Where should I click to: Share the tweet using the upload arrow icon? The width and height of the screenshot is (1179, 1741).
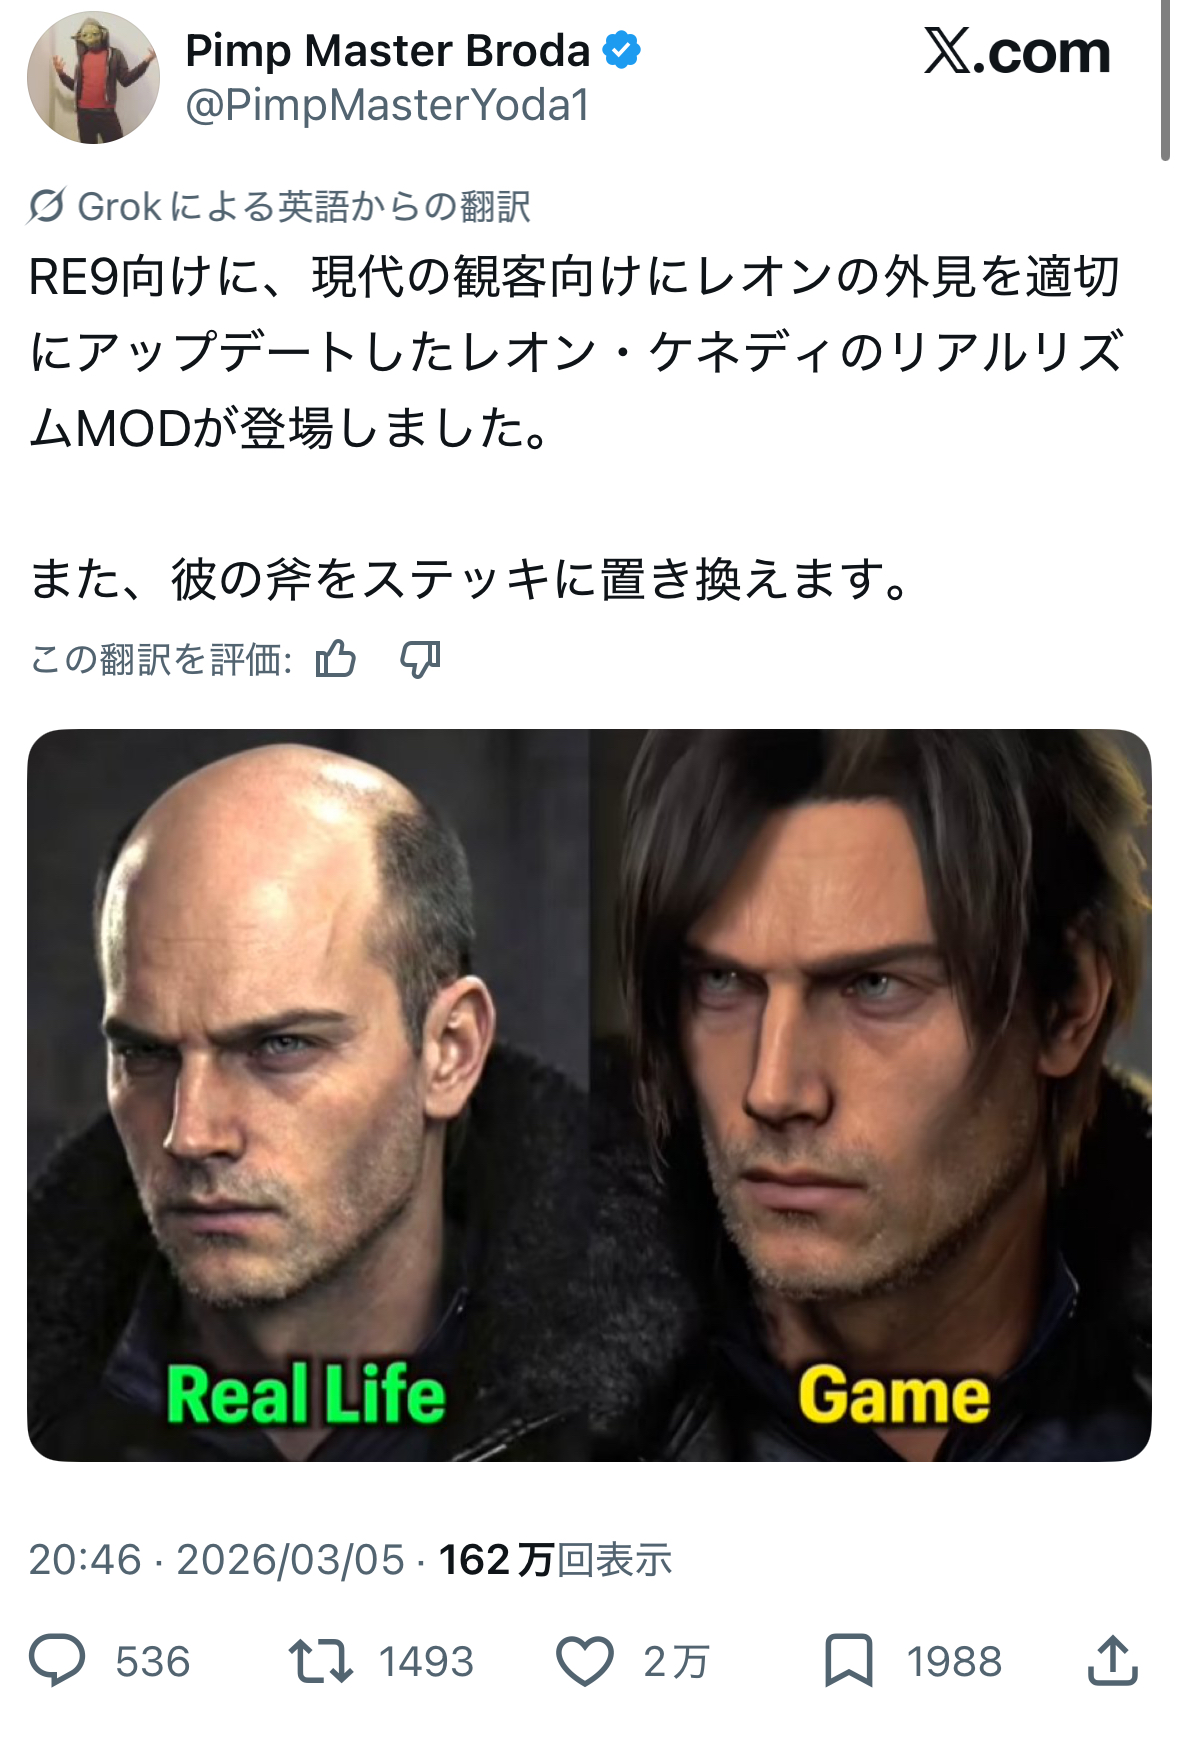1112,1660
